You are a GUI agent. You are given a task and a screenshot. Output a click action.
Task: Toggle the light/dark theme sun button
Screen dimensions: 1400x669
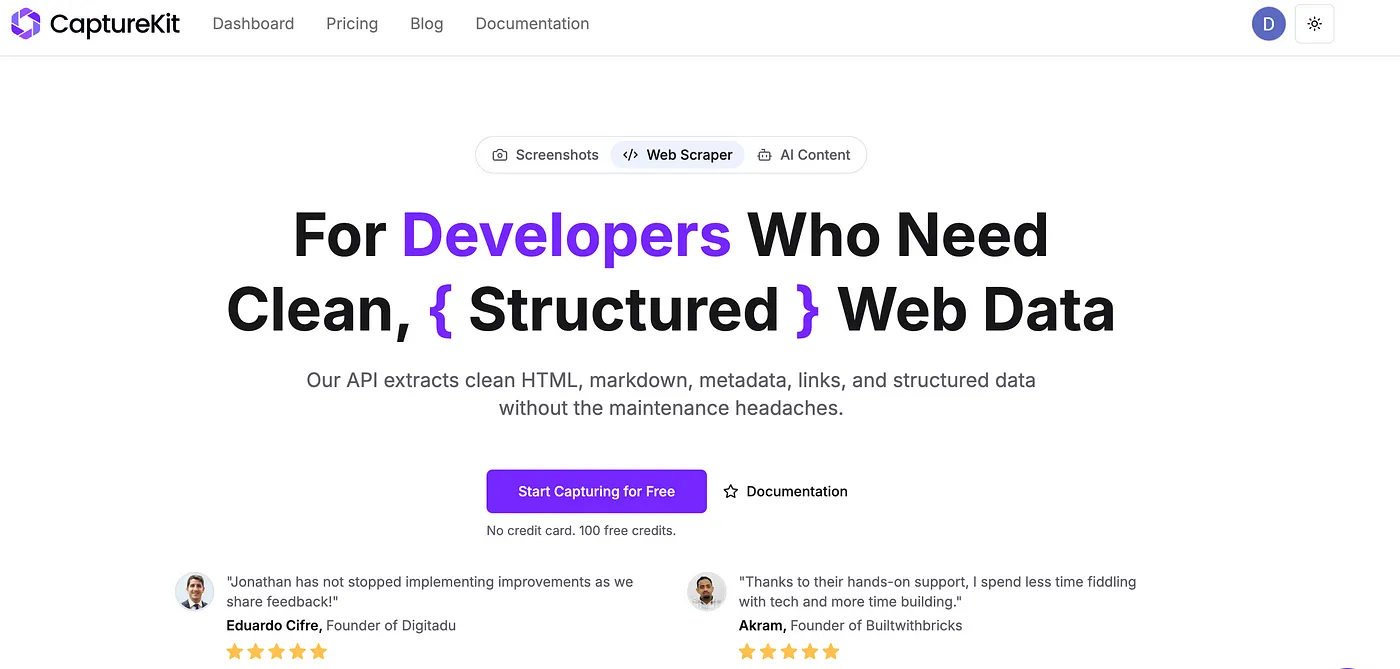click(1314, 24)
